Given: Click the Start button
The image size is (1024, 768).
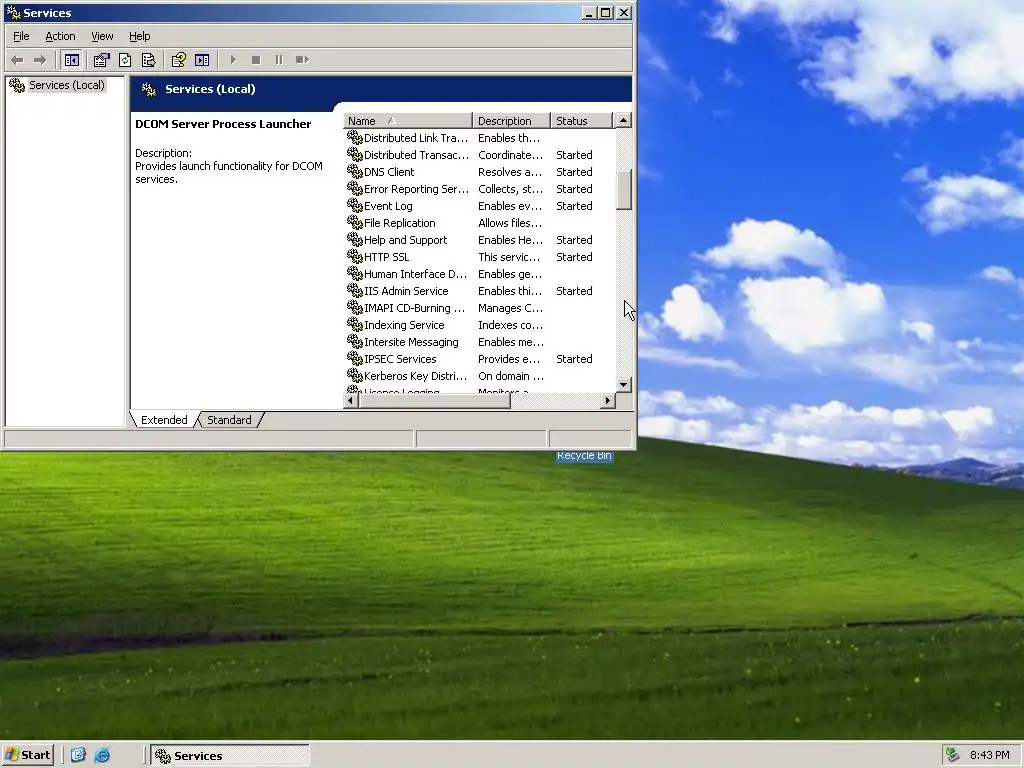Looking at the screenshot, I should coord(28,755).
